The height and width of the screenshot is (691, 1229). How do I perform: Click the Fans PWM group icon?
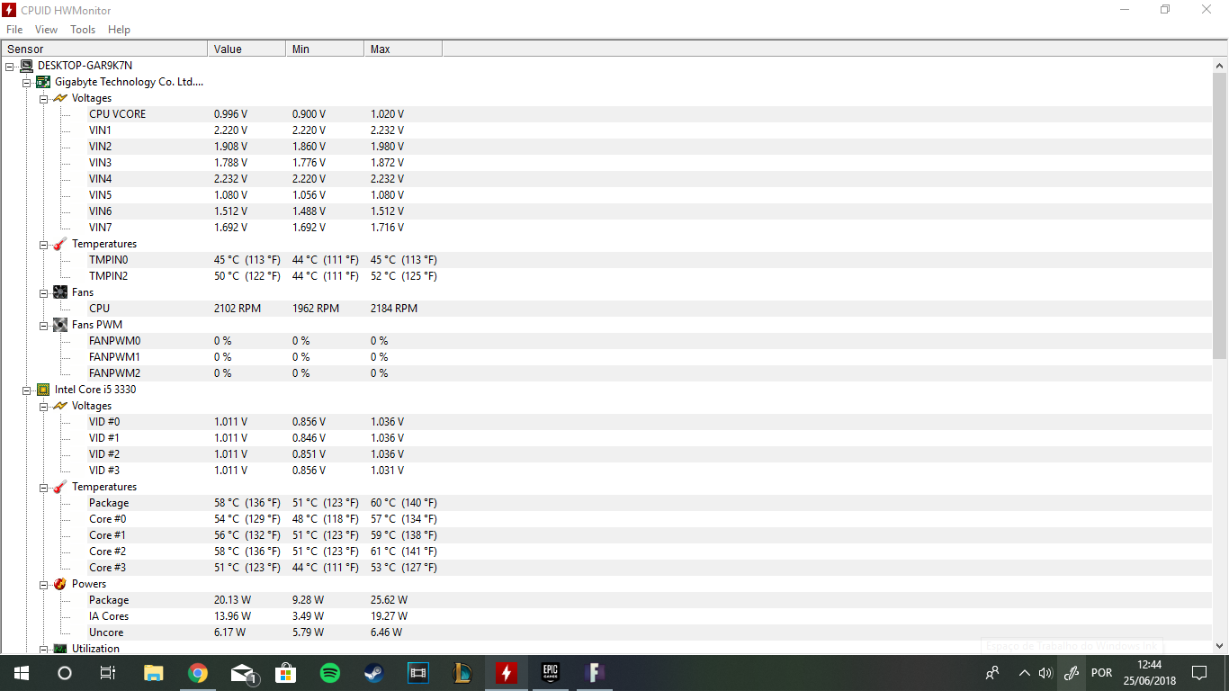click(x=60, y=325)
